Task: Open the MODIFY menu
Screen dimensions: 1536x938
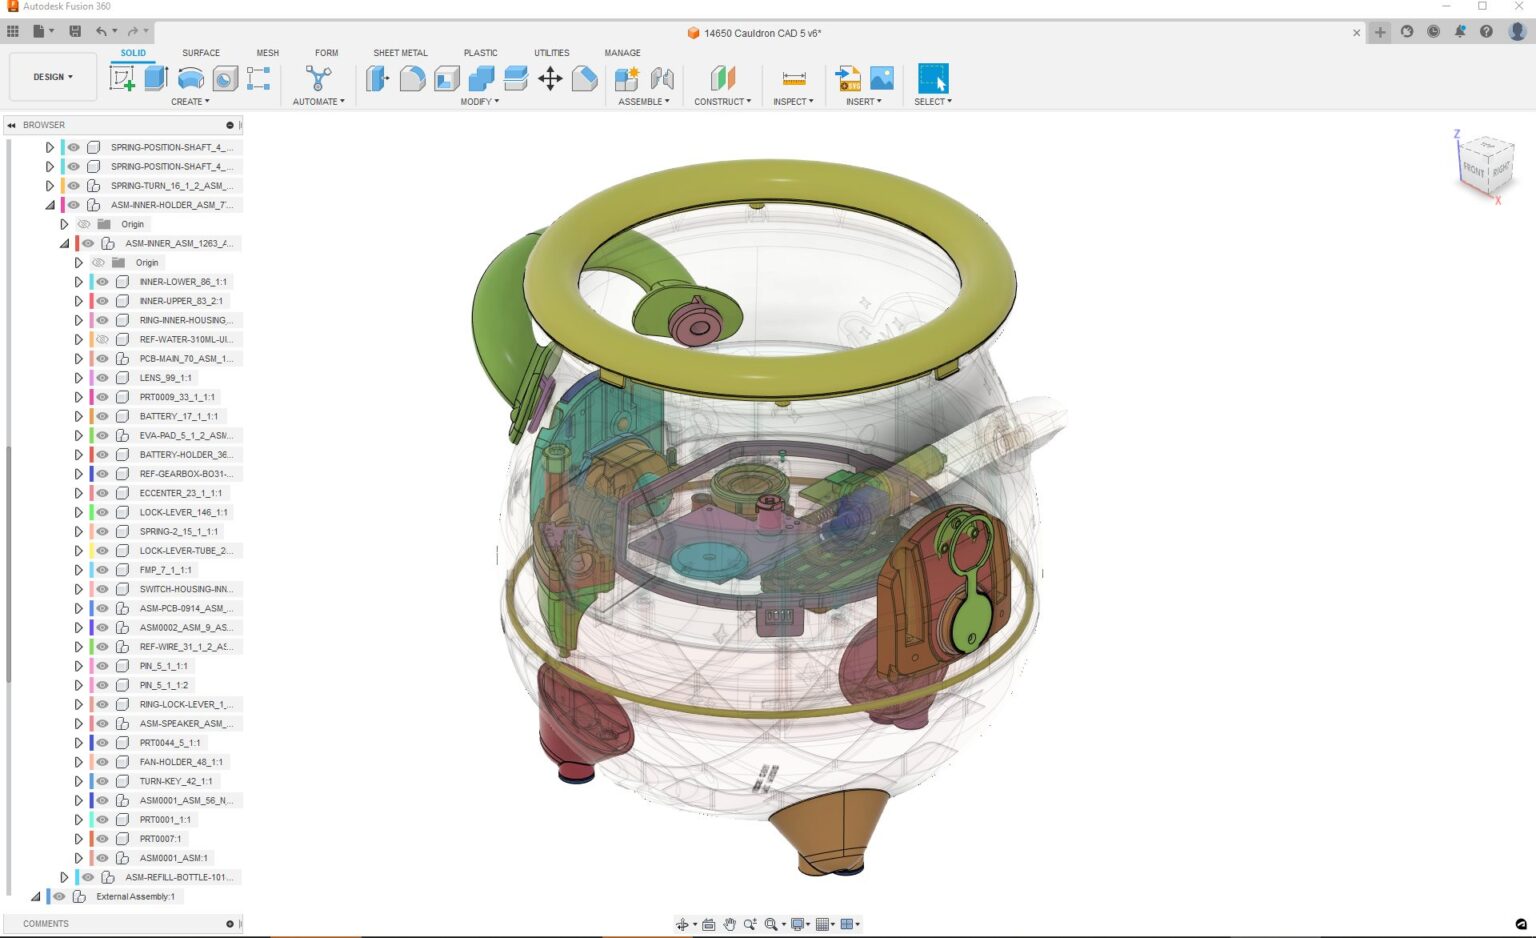Action: click(x=479, y=102)
